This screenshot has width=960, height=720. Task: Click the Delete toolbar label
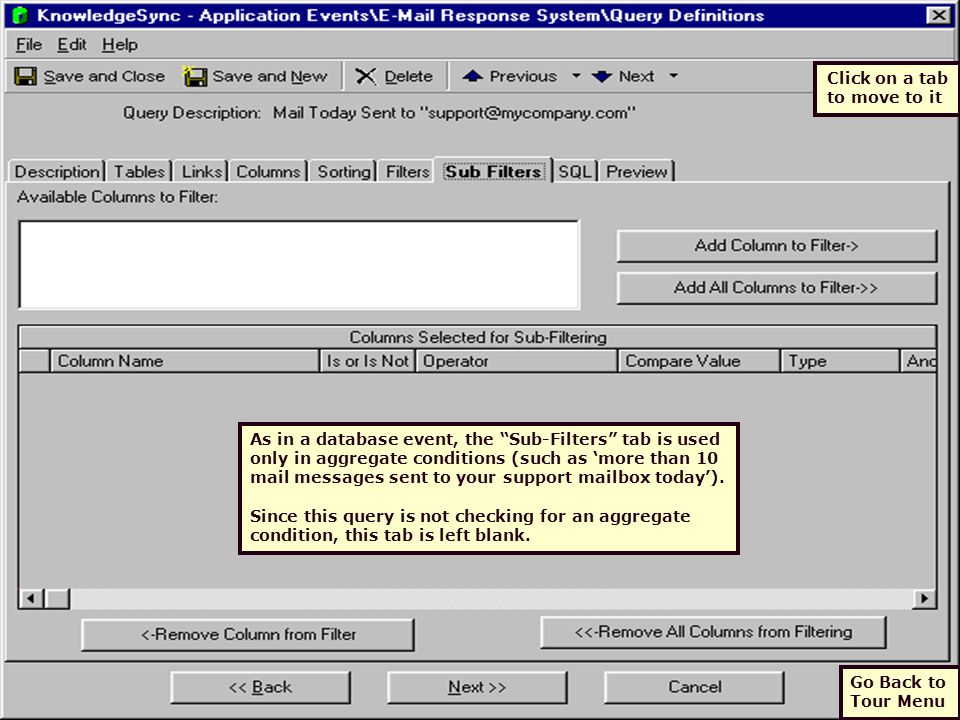[408, 77]
